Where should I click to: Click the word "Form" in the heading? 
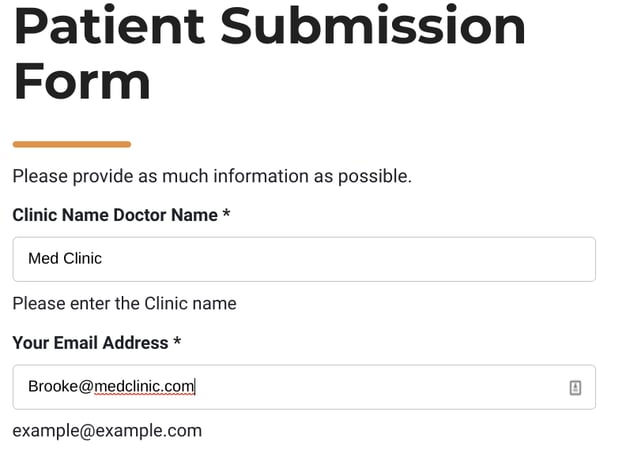(x=82, y=82)
